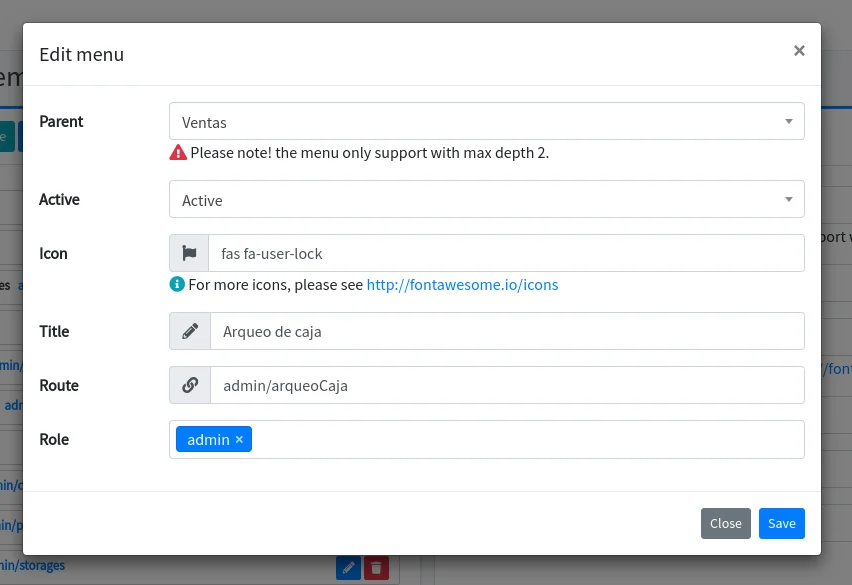This screenshot has height=585, width=852.
Task: Click the blue edit pencil button behind dialog
Action: point(348,568)
